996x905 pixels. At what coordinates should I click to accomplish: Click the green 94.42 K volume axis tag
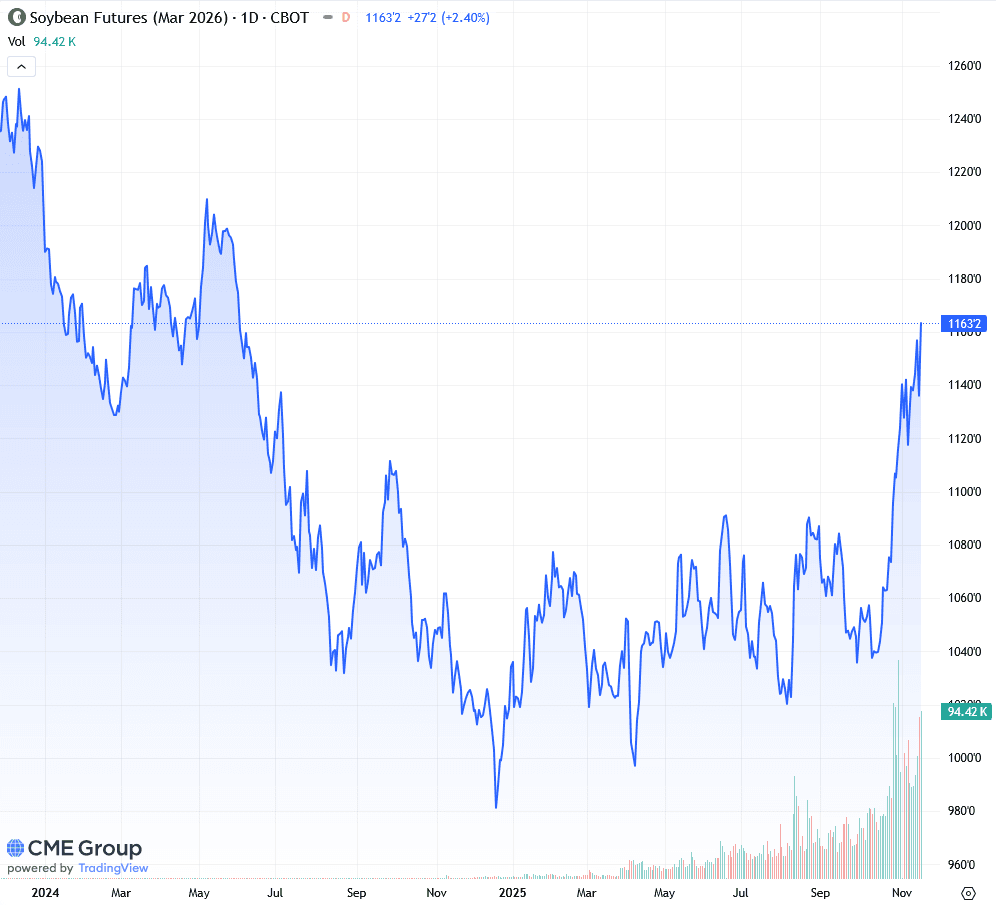tap(966, 712)
